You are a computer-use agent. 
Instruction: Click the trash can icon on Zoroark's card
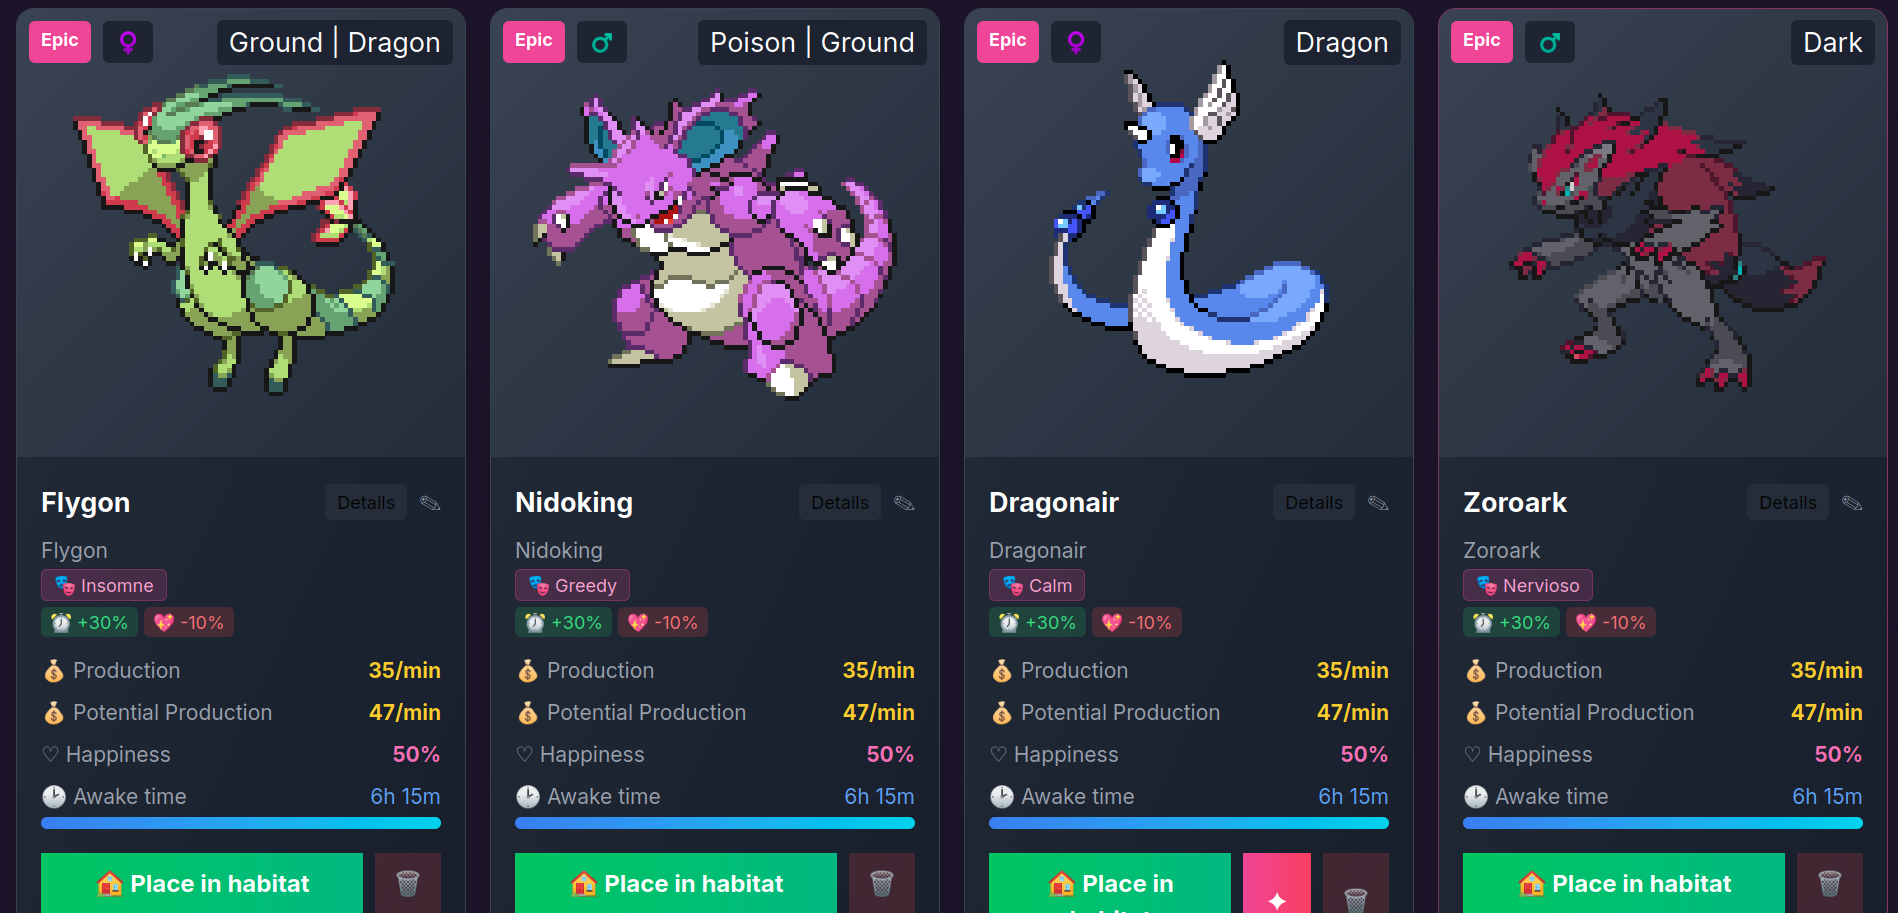point(1830,883)
